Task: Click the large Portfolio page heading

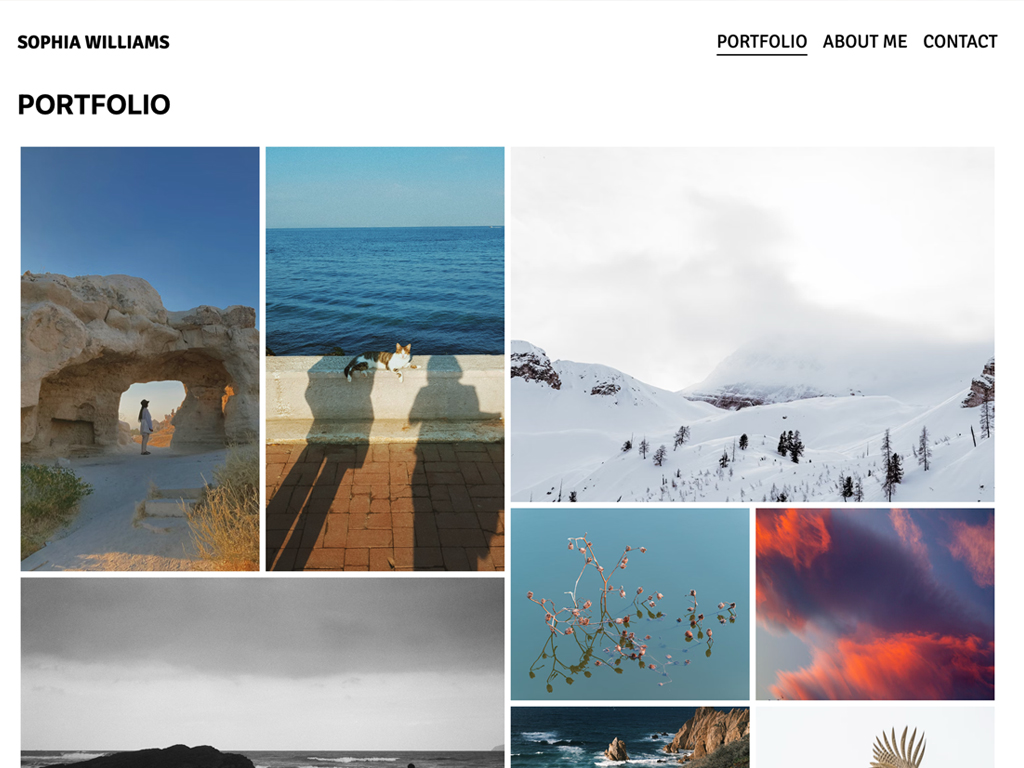Action: 94,104
